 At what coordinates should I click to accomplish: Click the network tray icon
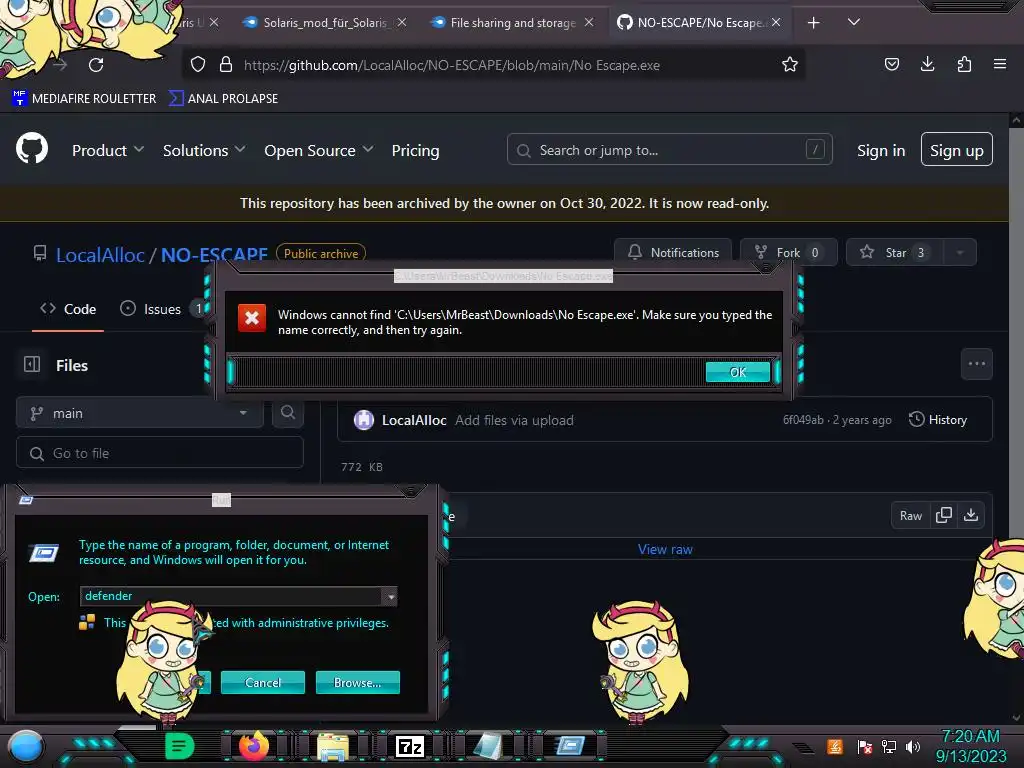click(x=889, y=746)
